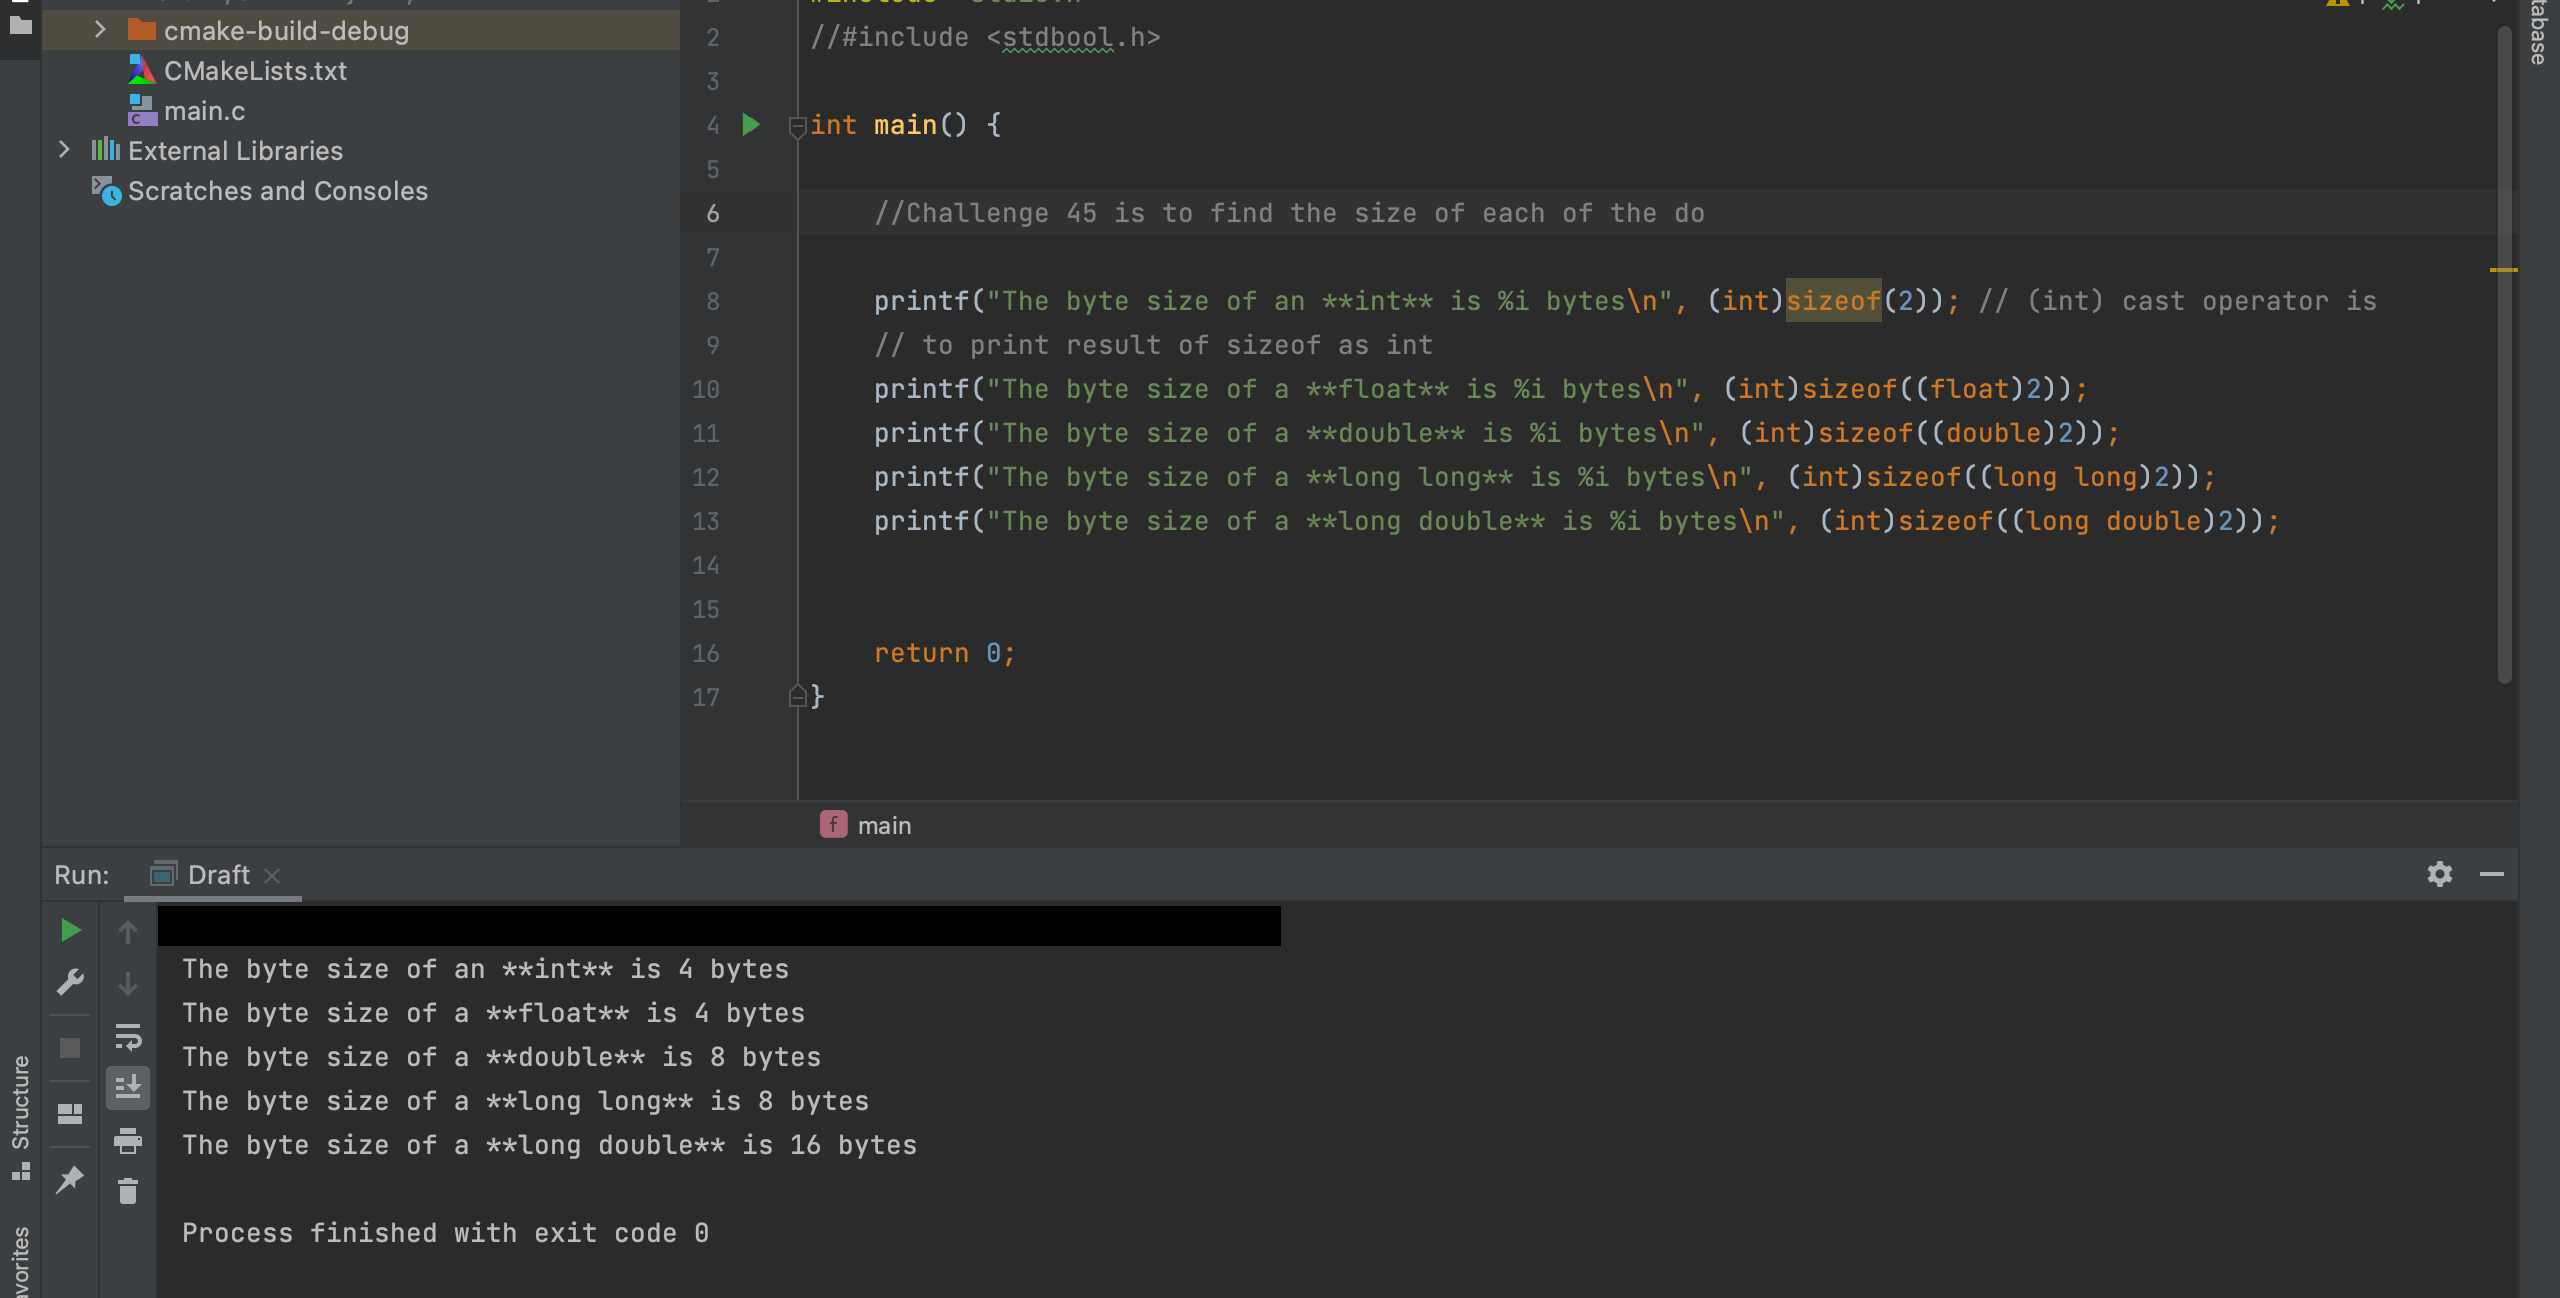Toggle scroll to end of console
The width and height of the screenshot is (2560, 1298).
pyautogui.click(x=128, y=1087)
